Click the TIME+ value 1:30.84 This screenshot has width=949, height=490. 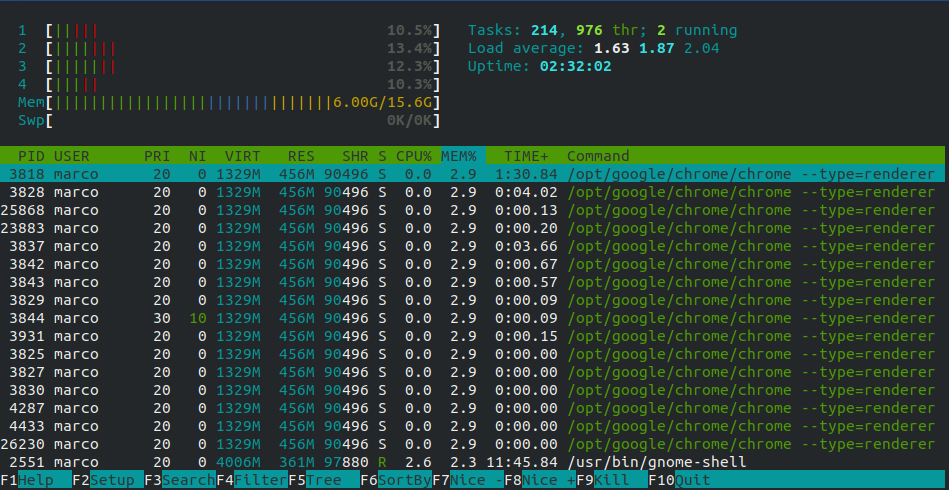click(x=527, y=174)
